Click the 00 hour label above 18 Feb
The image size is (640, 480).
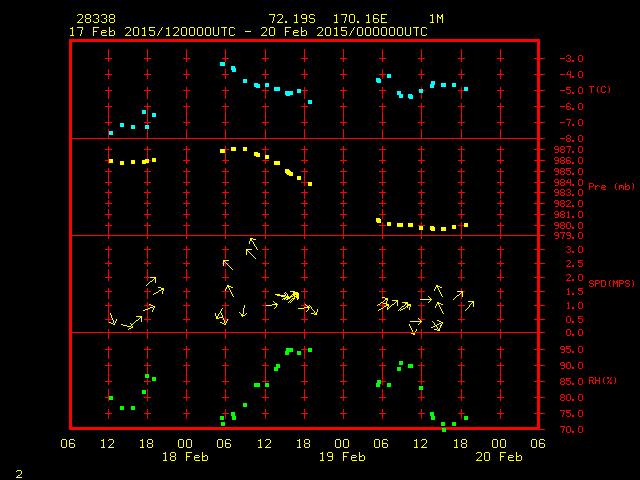click(185, 444)
